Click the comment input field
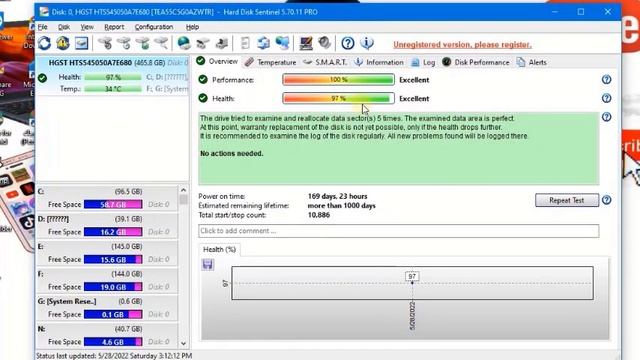Image resolution: width=640 pixels, height=360 pixels. coord(398,231)
